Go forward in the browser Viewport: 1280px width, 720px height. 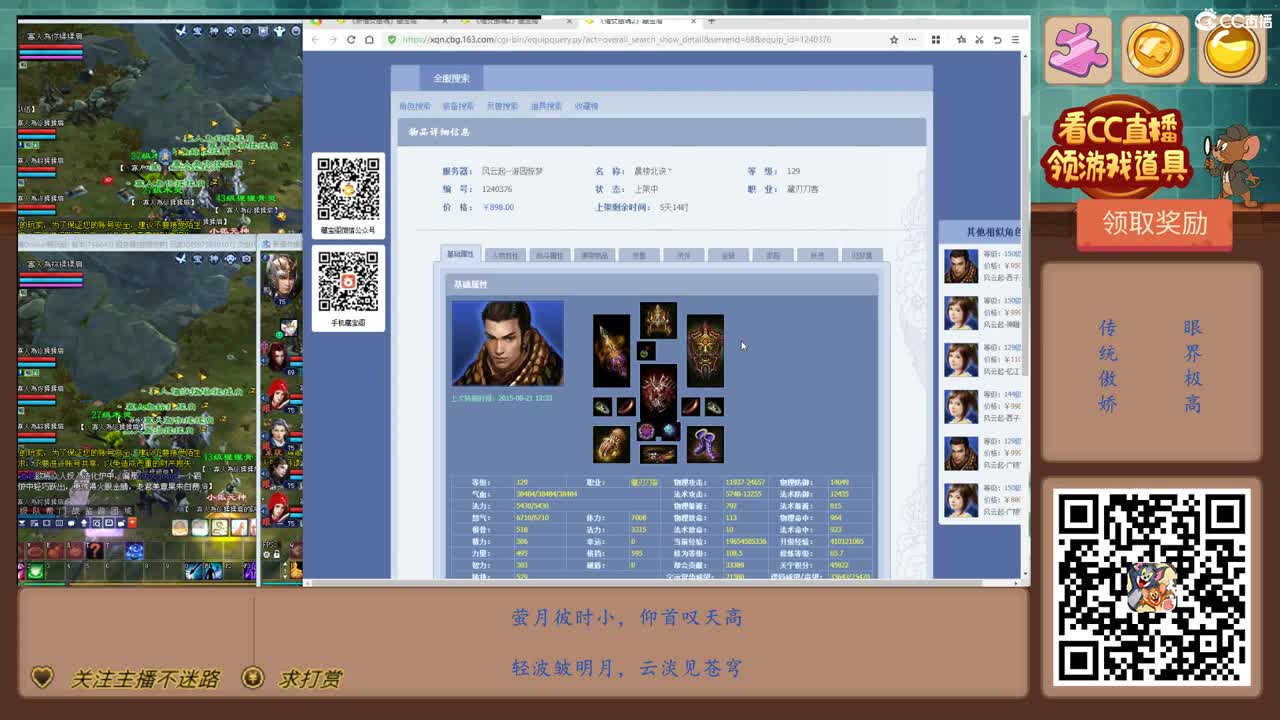point(333,39)
